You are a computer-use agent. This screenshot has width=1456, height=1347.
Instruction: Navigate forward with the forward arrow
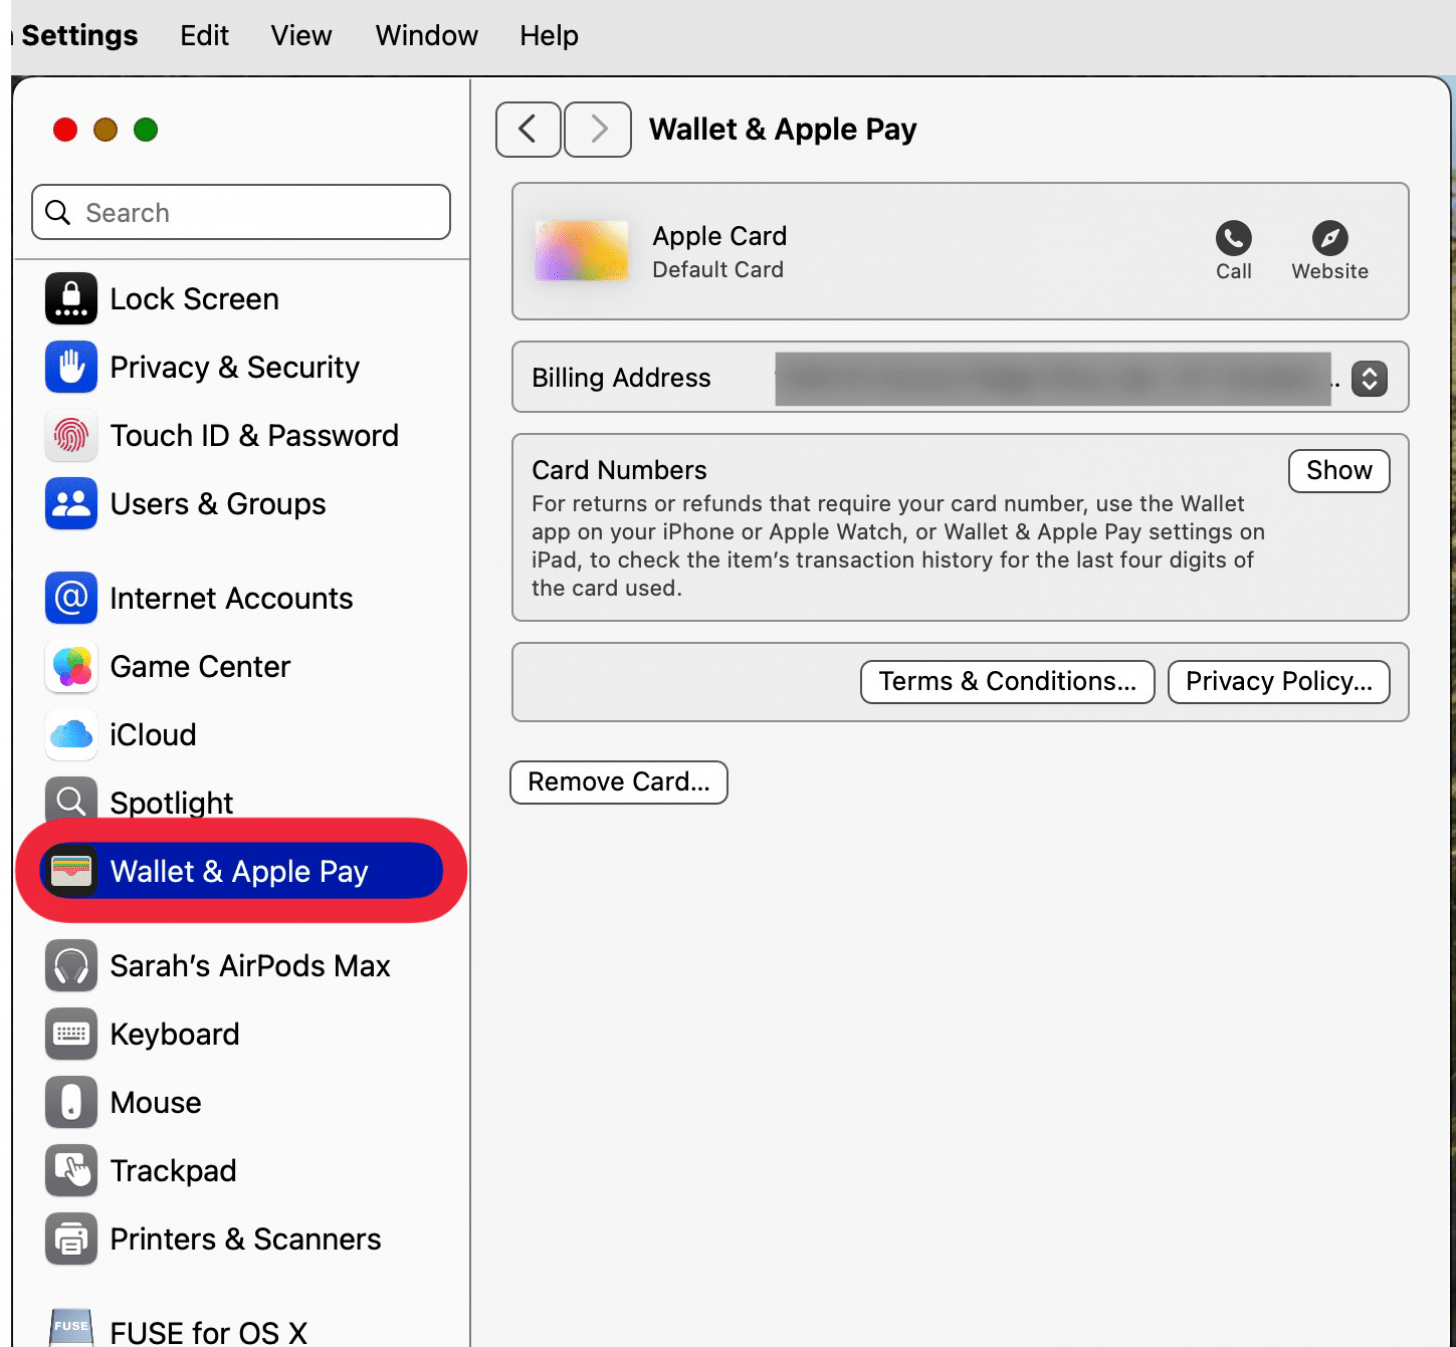(x=597, y=129)
